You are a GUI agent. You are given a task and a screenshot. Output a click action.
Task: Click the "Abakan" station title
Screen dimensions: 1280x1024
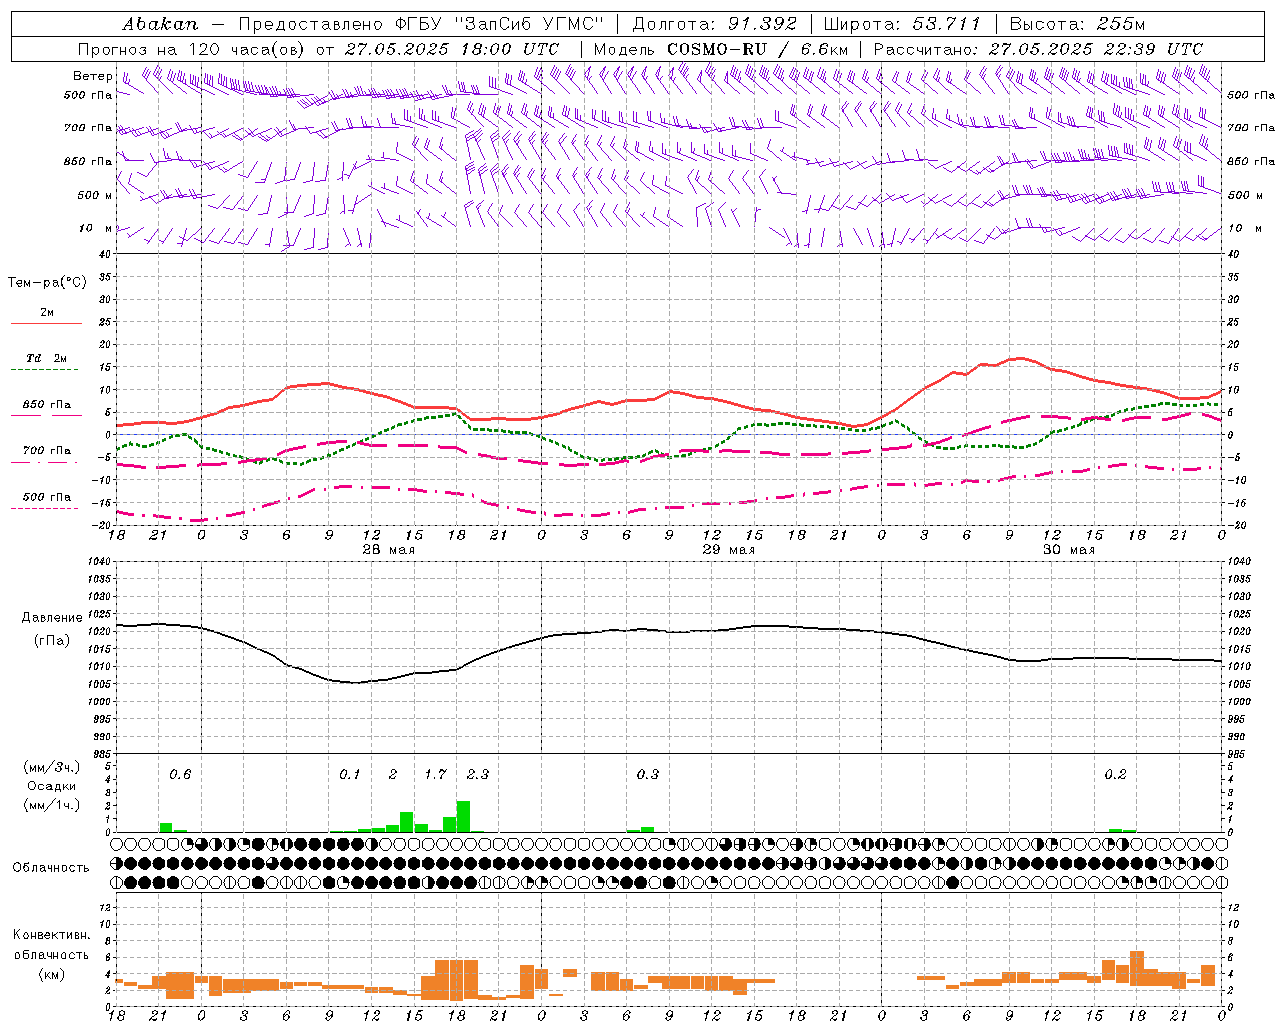(x=160, y=24)
